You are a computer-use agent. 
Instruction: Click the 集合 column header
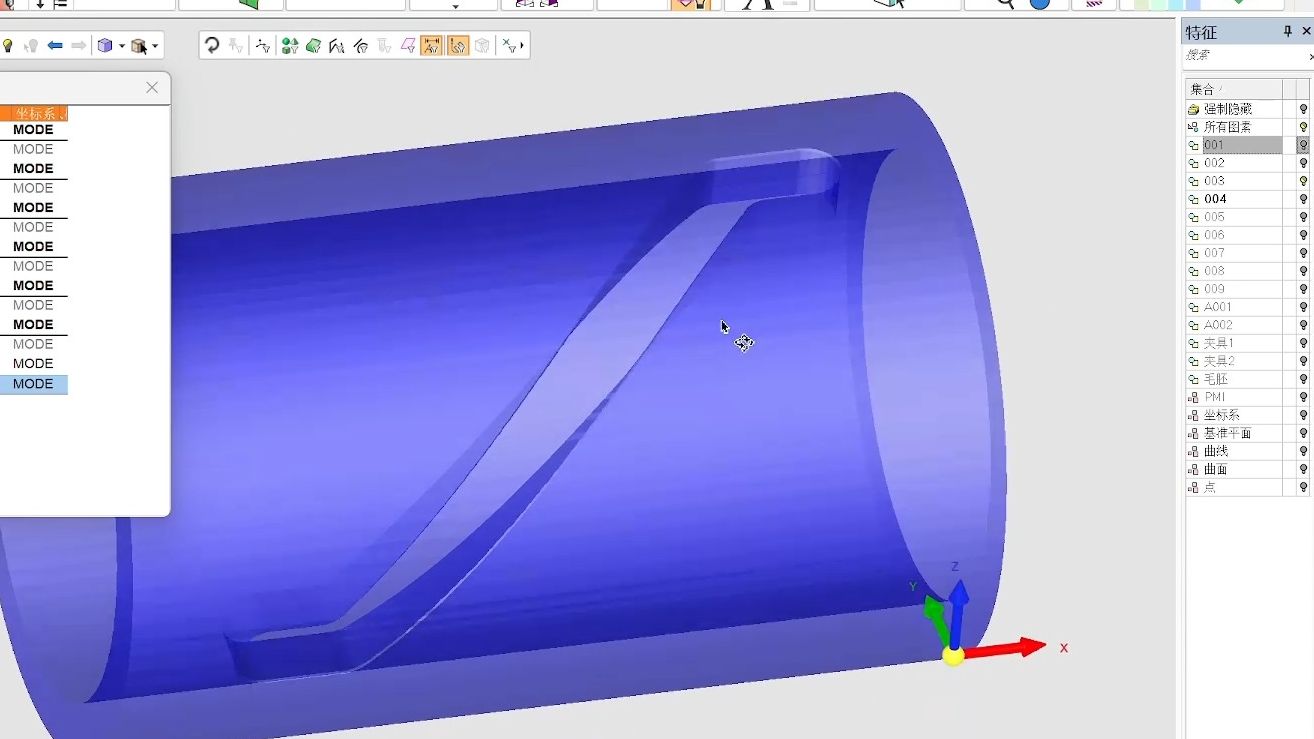(1233, 89)
